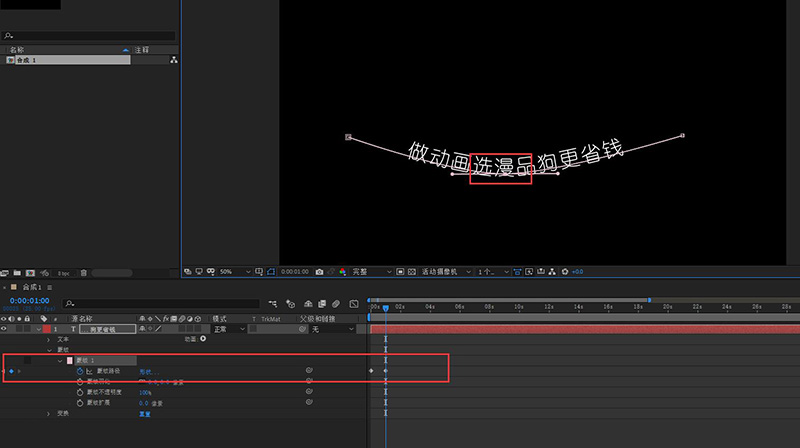Click the project panel thumbnail size slider
The height and width of the screenshot is (448, 800).
click(112, 273)
